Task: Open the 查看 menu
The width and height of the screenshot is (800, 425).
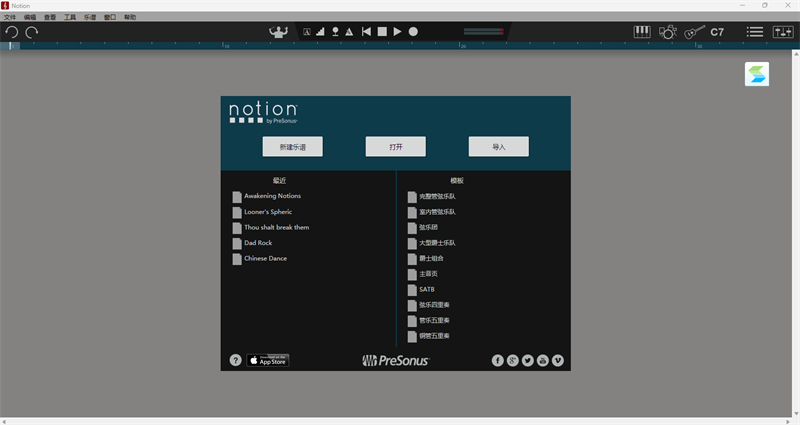Action: click(x=49, y=17)
